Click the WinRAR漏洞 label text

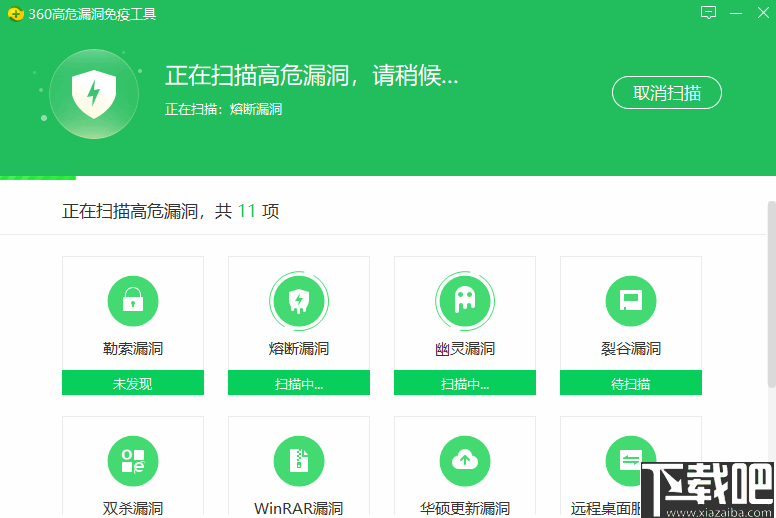[298, 509]
